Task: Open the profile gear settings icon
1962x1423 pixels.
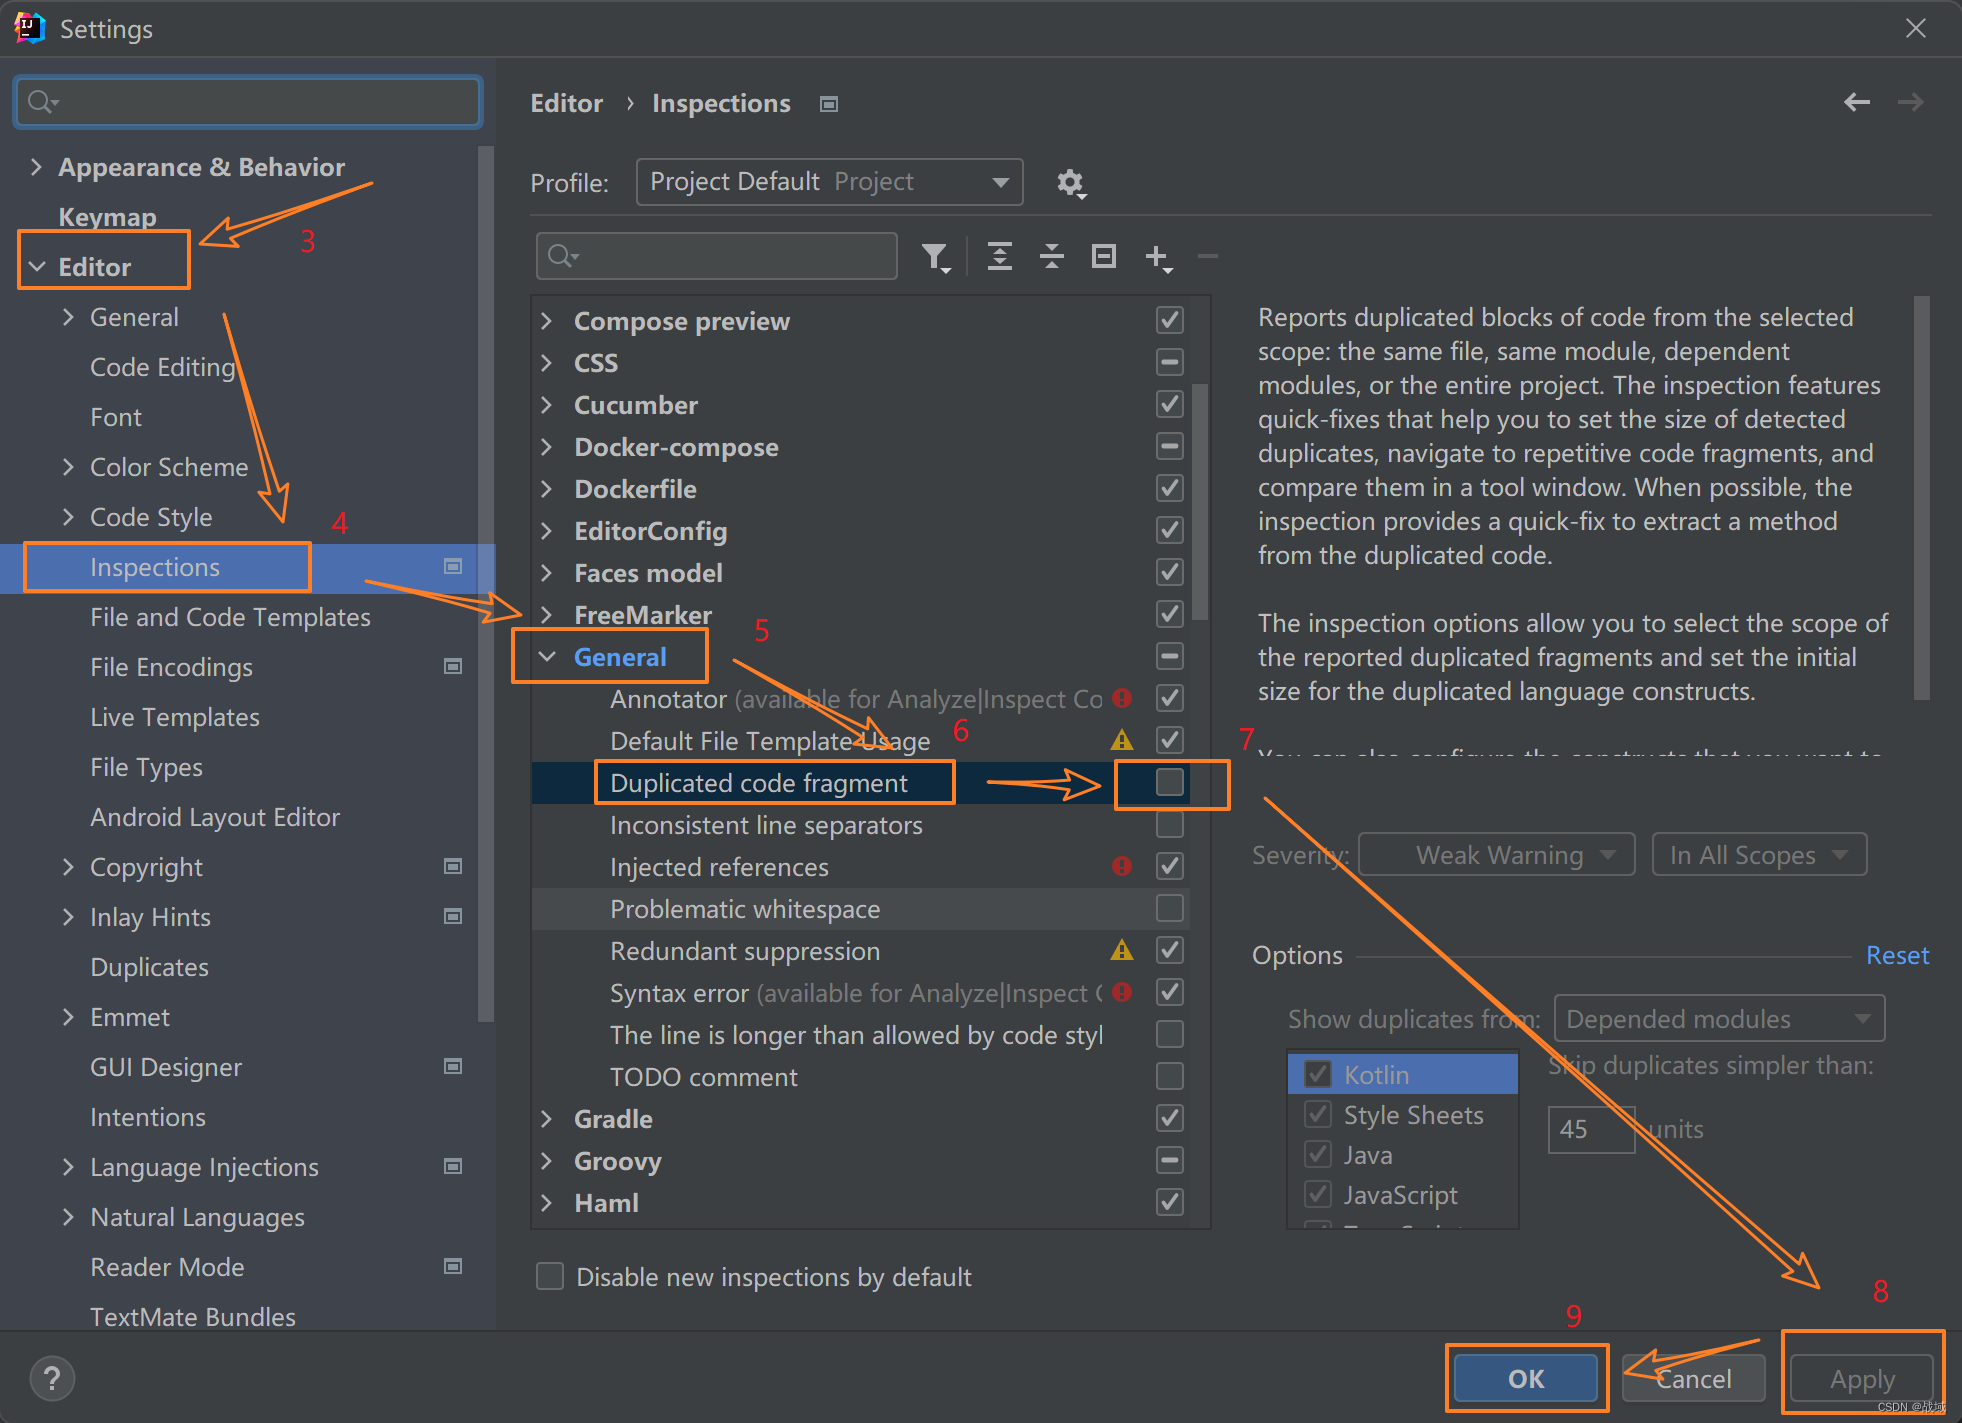Action: click(1070, 183)
